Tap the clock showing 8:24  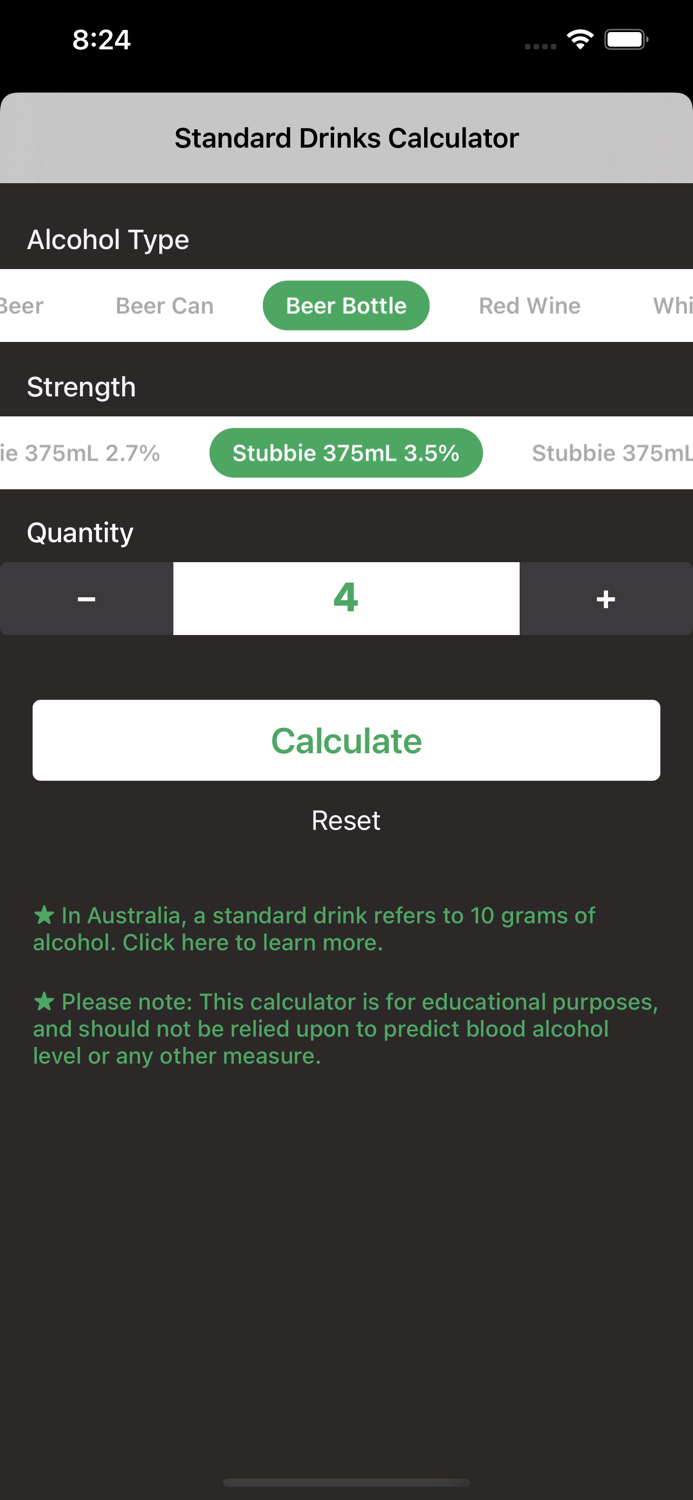(103, 40)
